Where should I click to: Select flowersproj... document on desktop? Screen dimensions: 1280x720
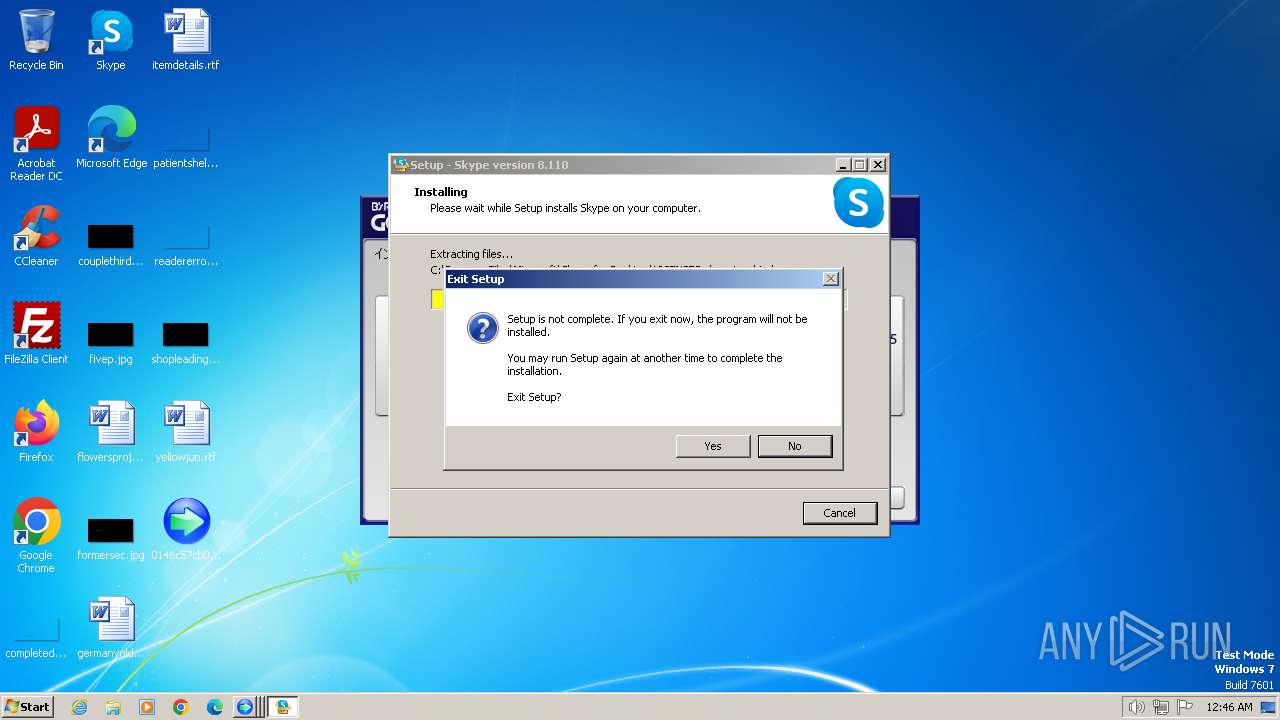tap(110, 433)
